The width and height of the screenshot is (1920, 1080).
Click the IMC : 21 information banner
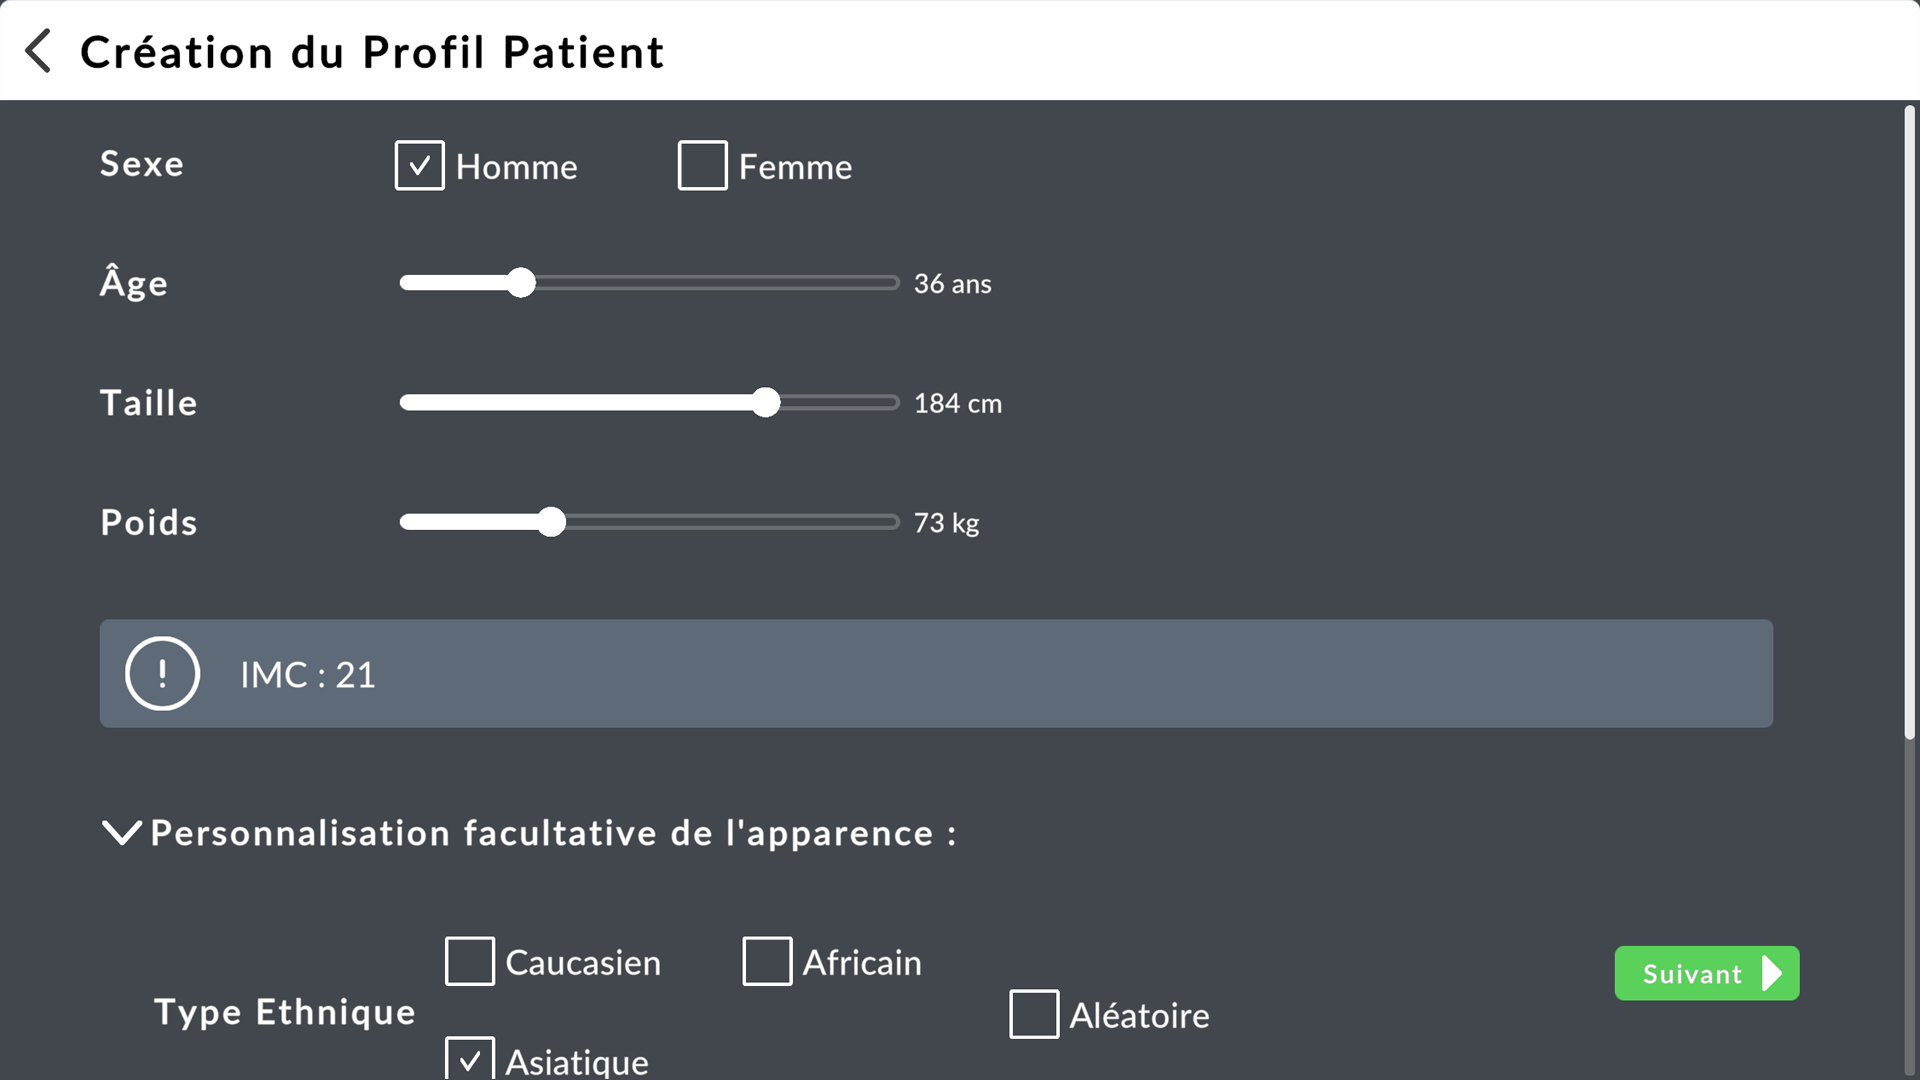point(936,673)
